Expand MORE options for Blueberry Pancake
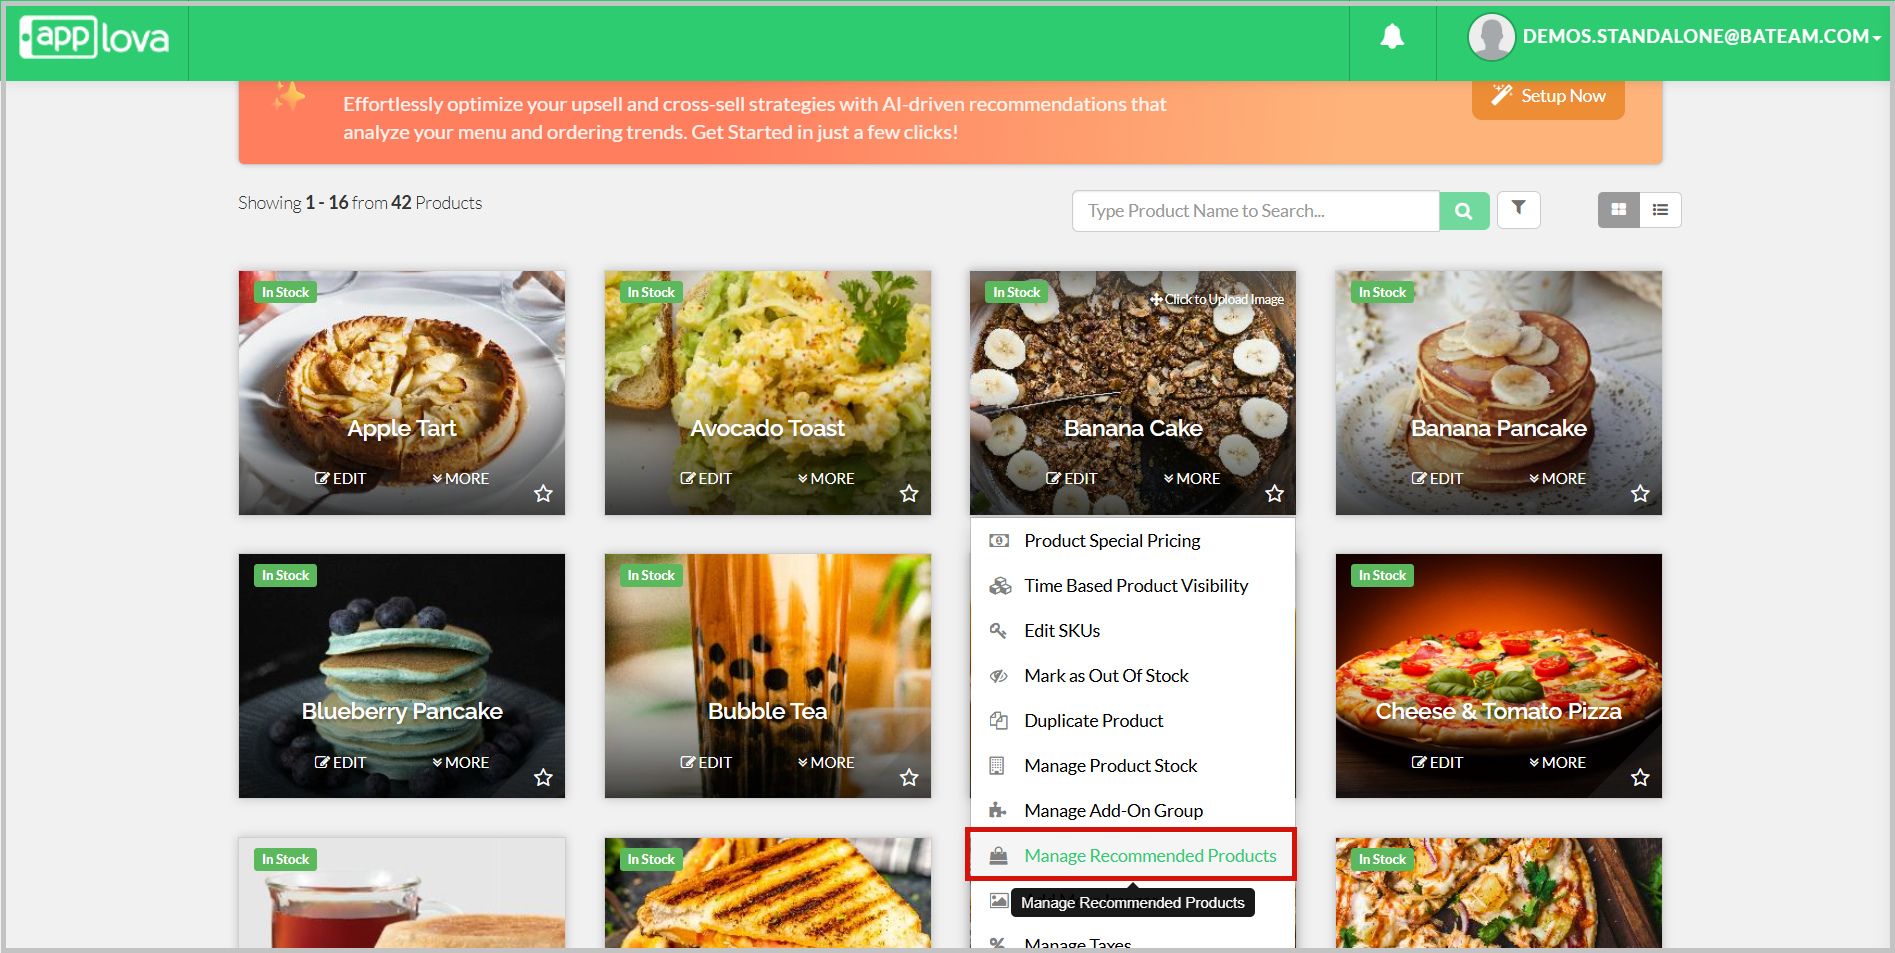The height and width of the screenshot is (953, 1895). click(461, 763)
